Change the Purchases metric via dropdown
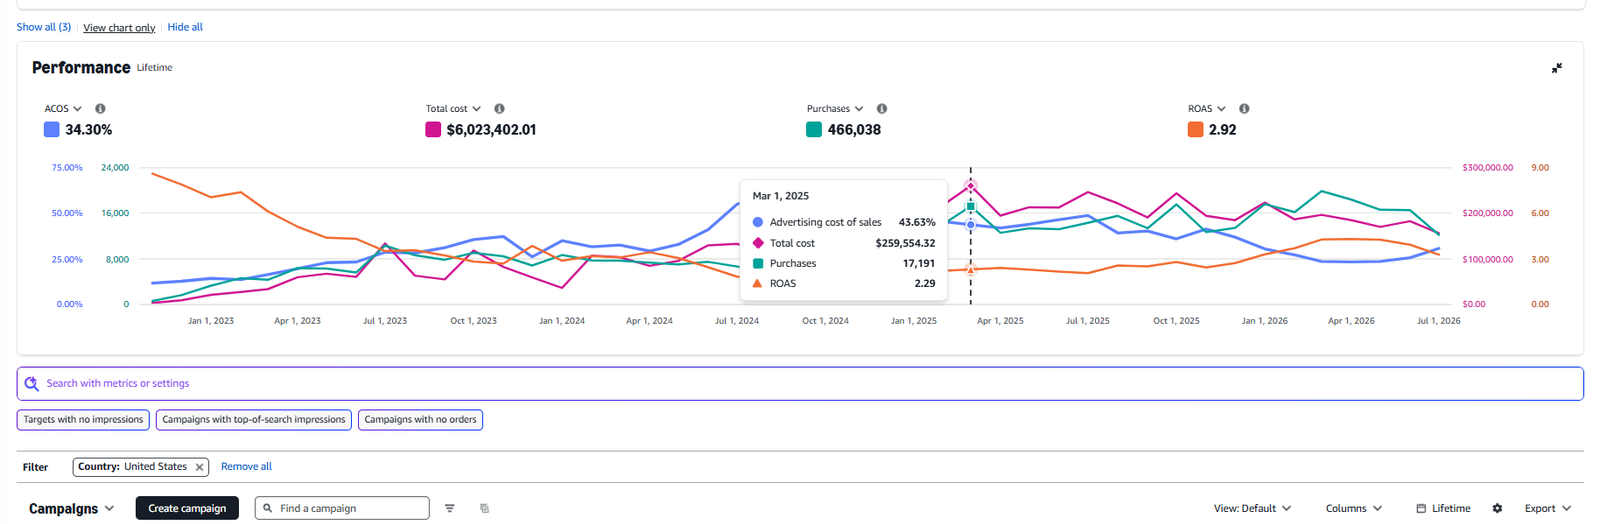This screenshot has height=524, width=1600. (x=835, y=109)
